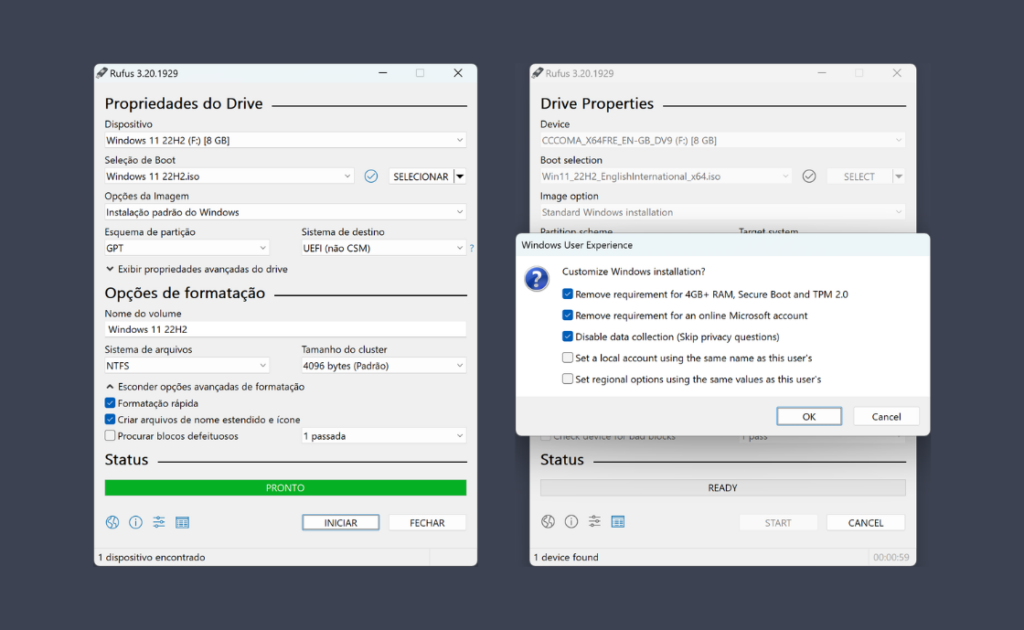Uncheck Remove requirement for 4GB+ RAM, Secure Boot
1024x630 pixels.
point(568,294)
